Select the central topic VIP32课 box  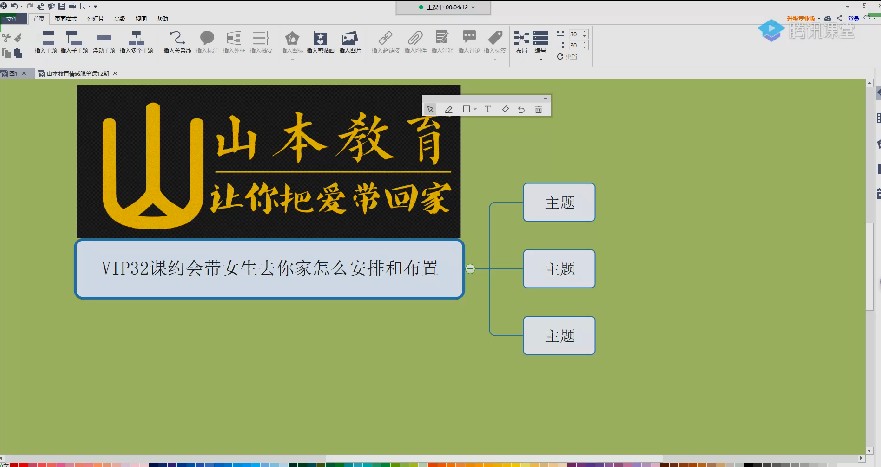[x=270, y=269]
